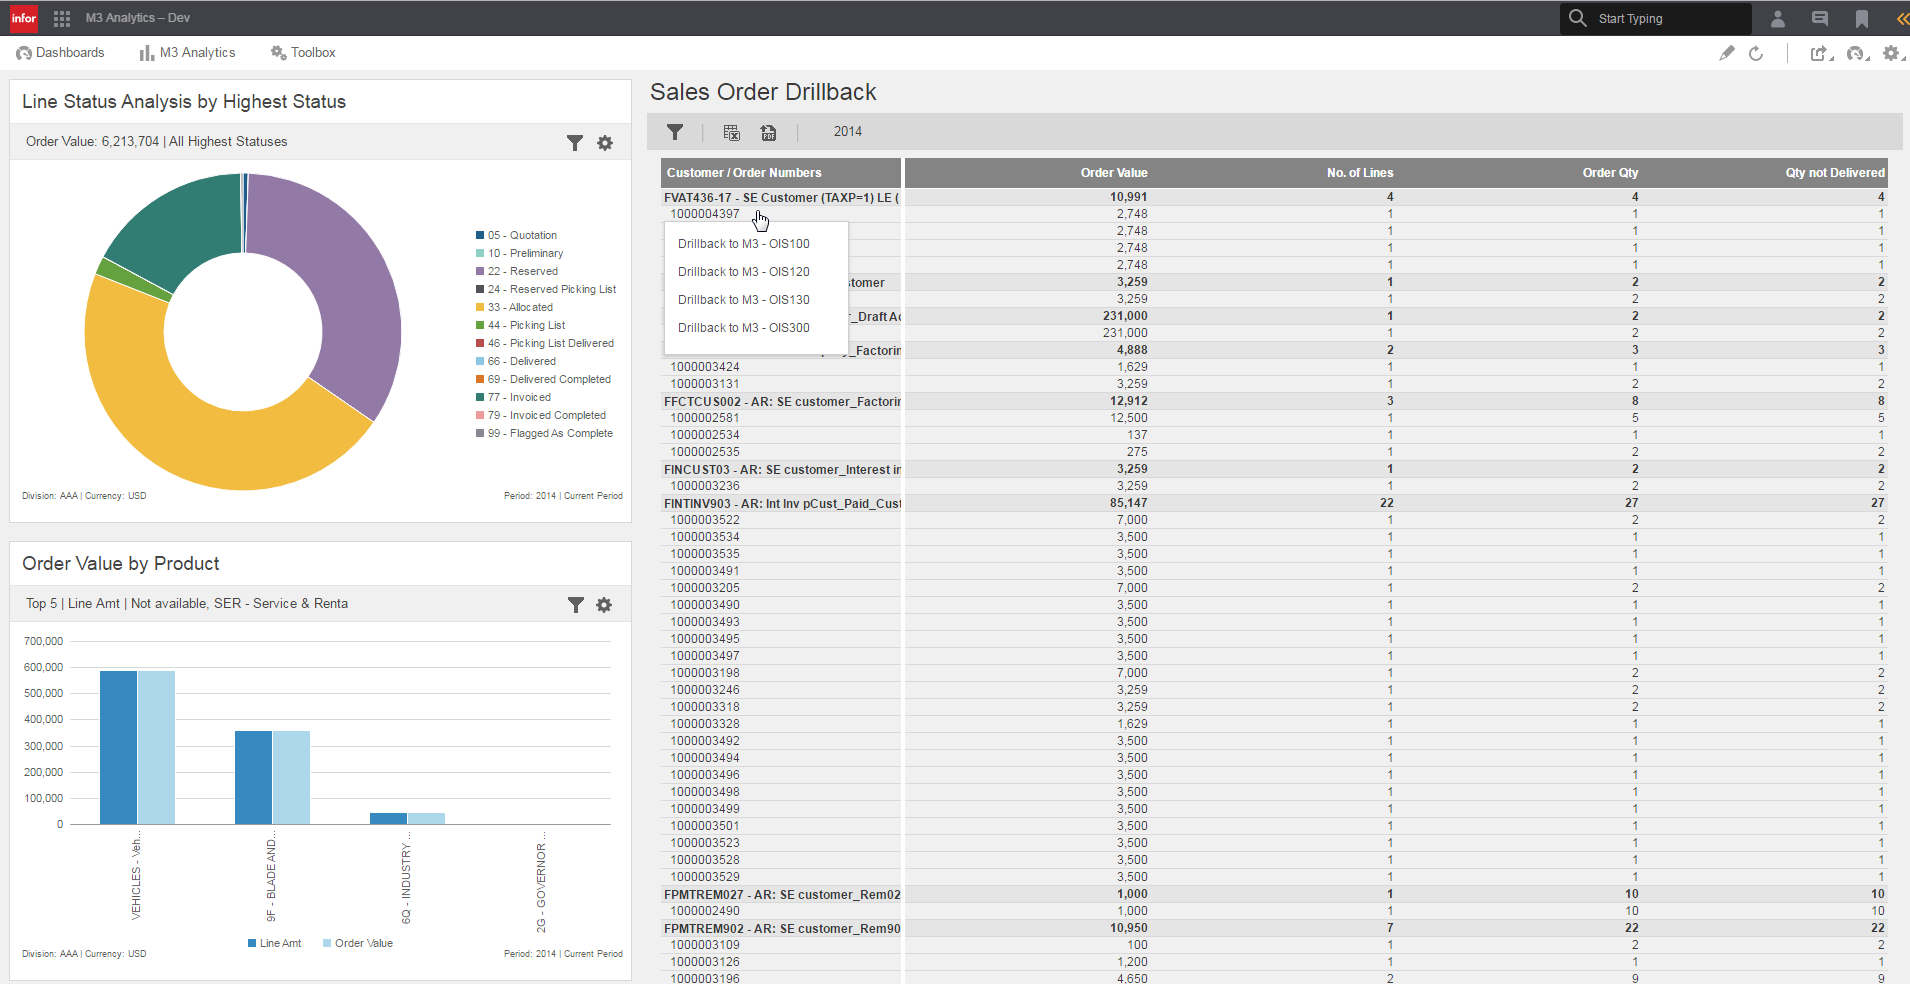
Task: Expand the gauge dashboard options dropdown
Action: 1857,53
